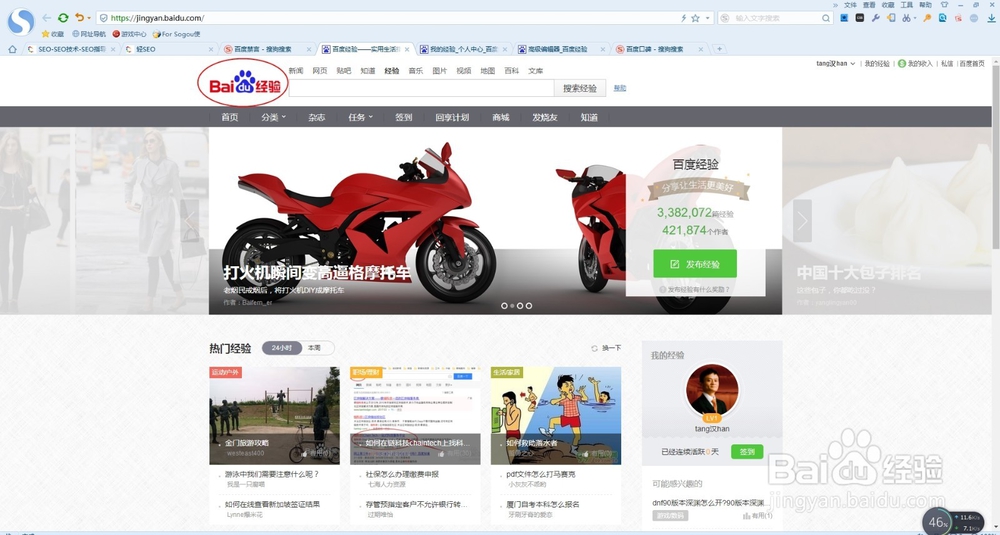The width and height of the screenshot is (1000, 535).
Task: Switch to the 轻SEO tab
Action: click(170, 49)
